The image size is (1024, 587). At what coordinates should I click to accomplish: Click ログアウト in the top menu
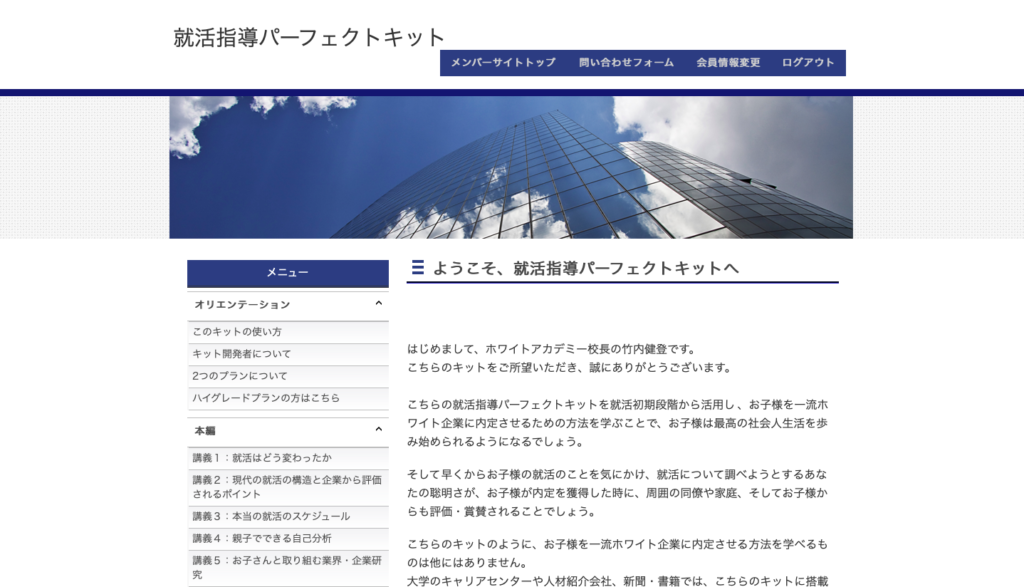[x=808, y=63]
